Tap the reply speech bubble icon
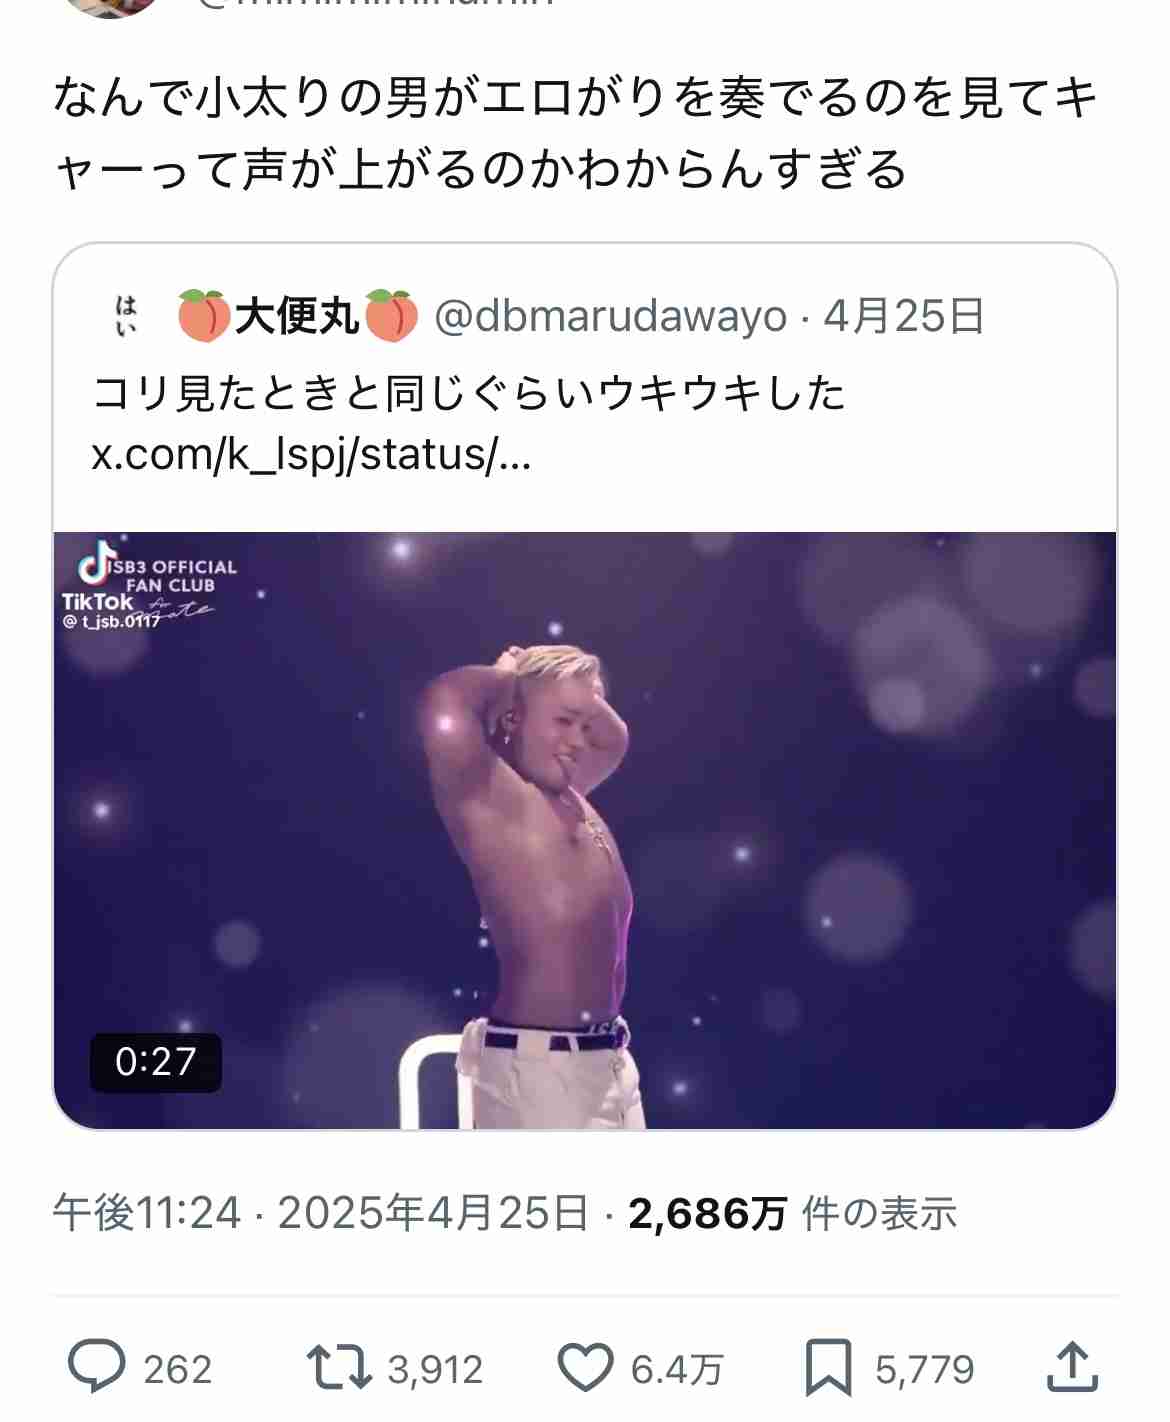The image size is (1170, 1422). click(96, 1368)
